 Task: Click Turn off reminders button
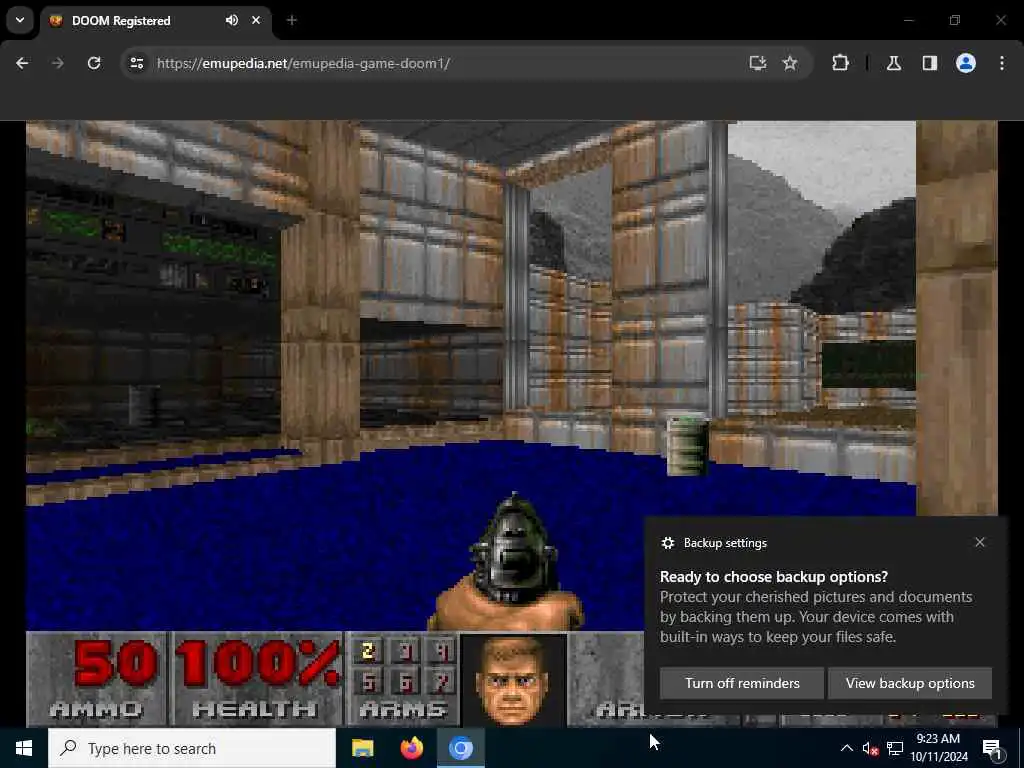click(x=742, y=683)
